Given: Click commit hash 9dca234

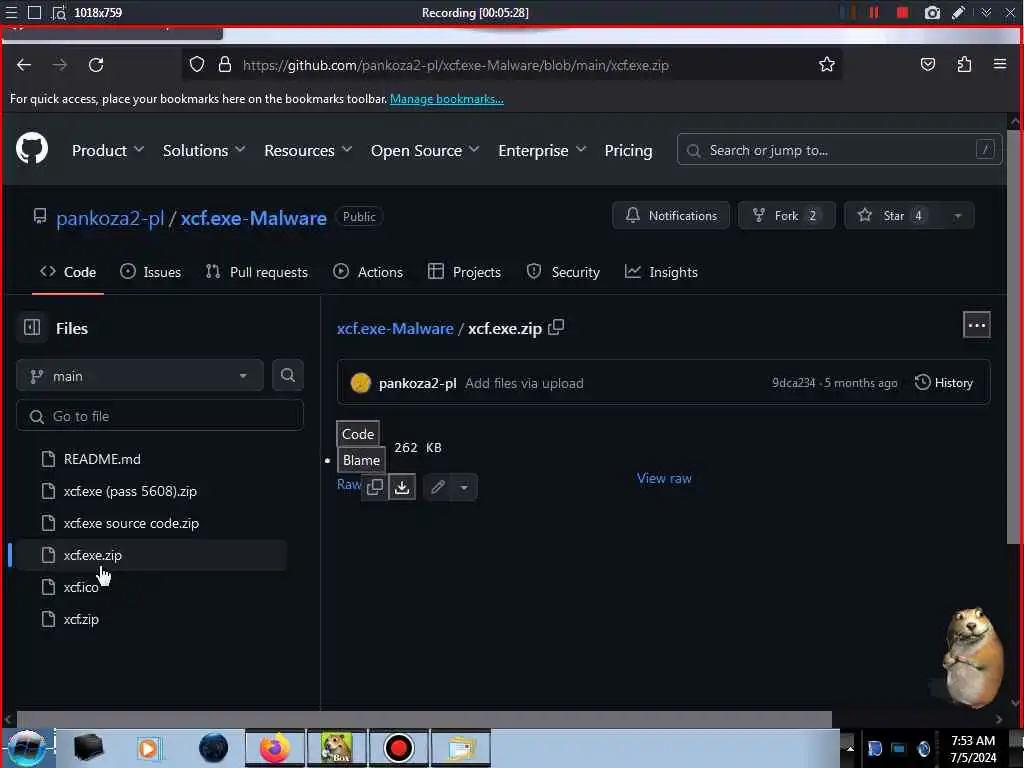Looking at the screenshot, I should pos(793,383).
